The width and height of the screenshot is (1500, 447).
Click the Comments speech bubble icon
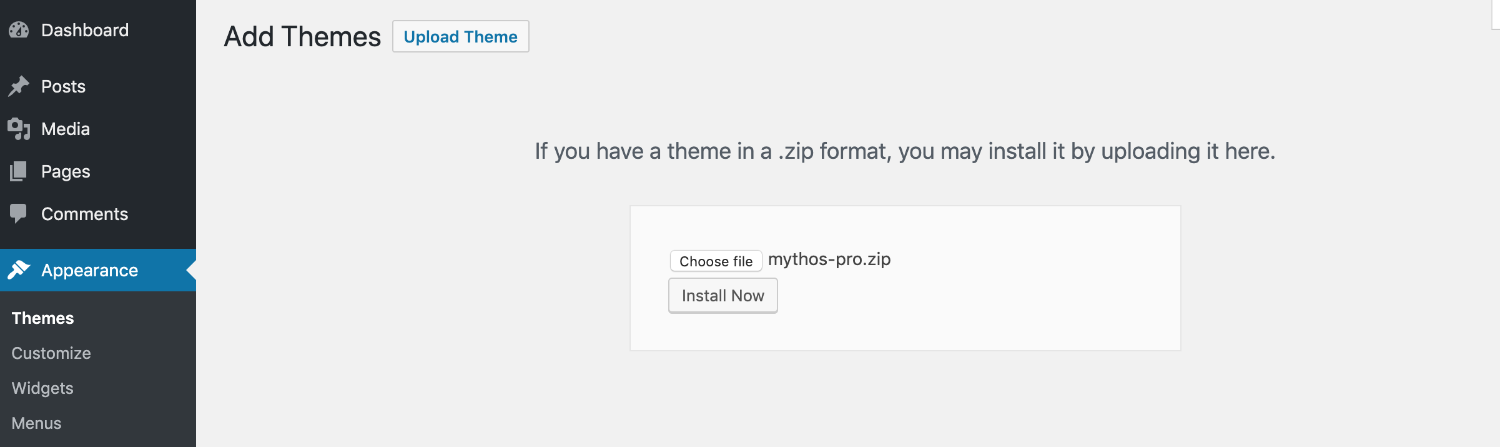tap(18, 214)
